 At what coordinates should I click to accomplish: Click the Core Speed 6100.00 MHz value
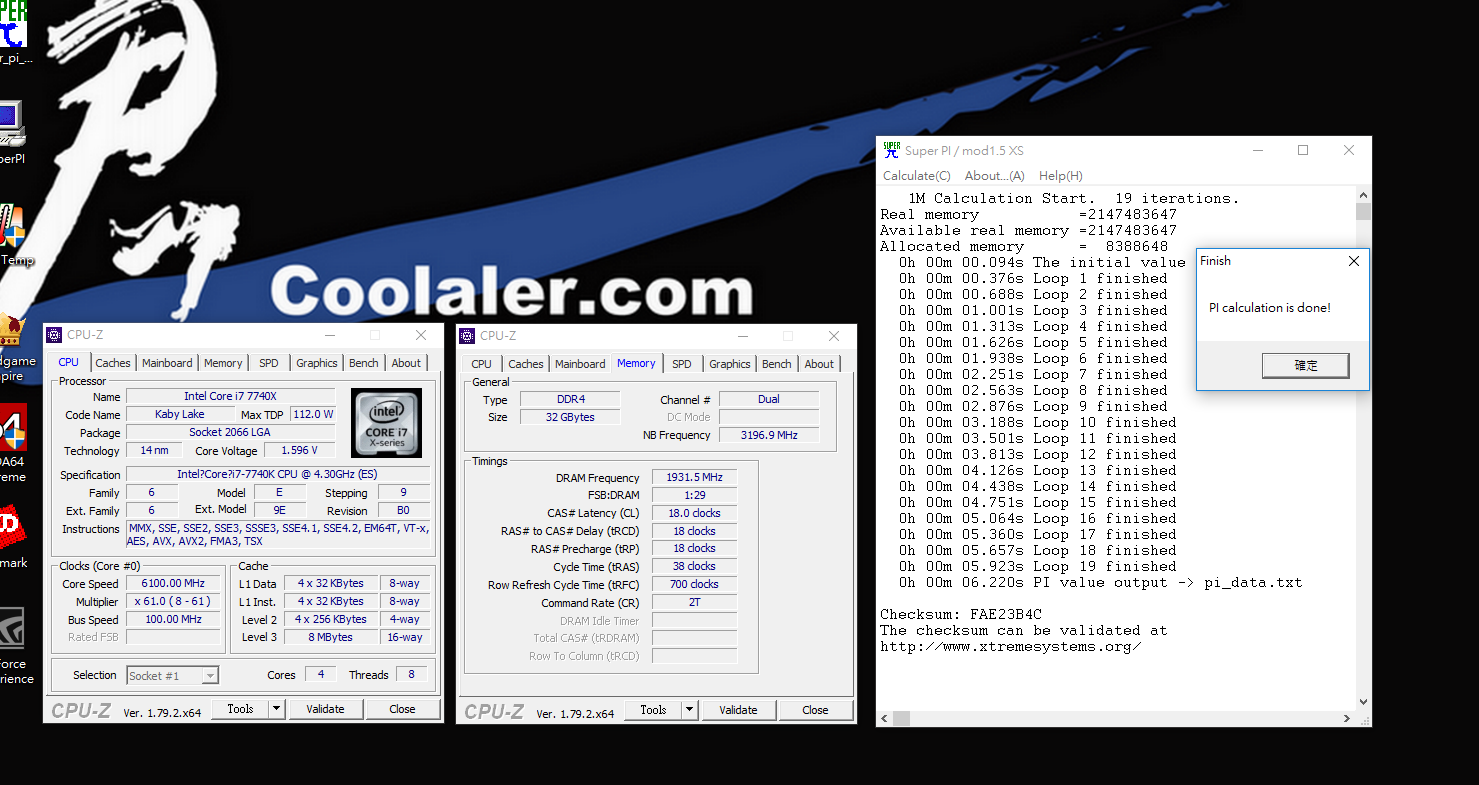point(174,583)
